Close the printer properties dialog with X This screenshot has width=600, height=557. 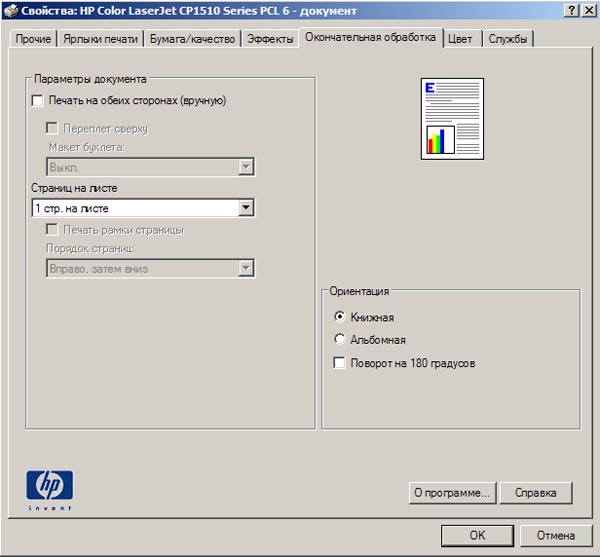[x=589, y=10]
